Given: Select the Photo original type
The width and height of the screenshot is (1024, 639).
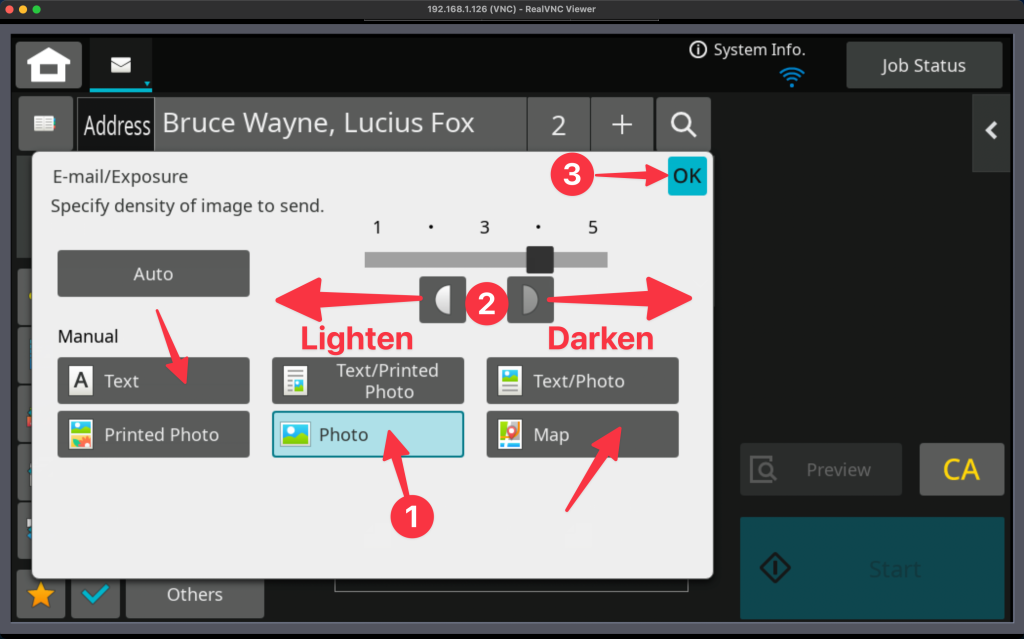Looking at the screenshot, I should (367, 435).
